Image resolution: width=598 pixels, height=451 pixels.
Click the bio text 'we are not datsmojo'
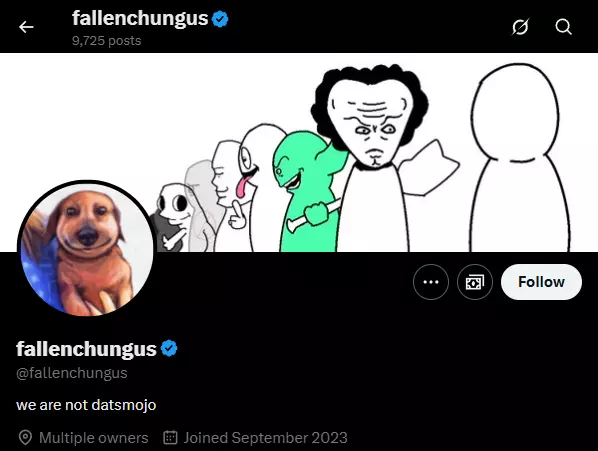86,404
